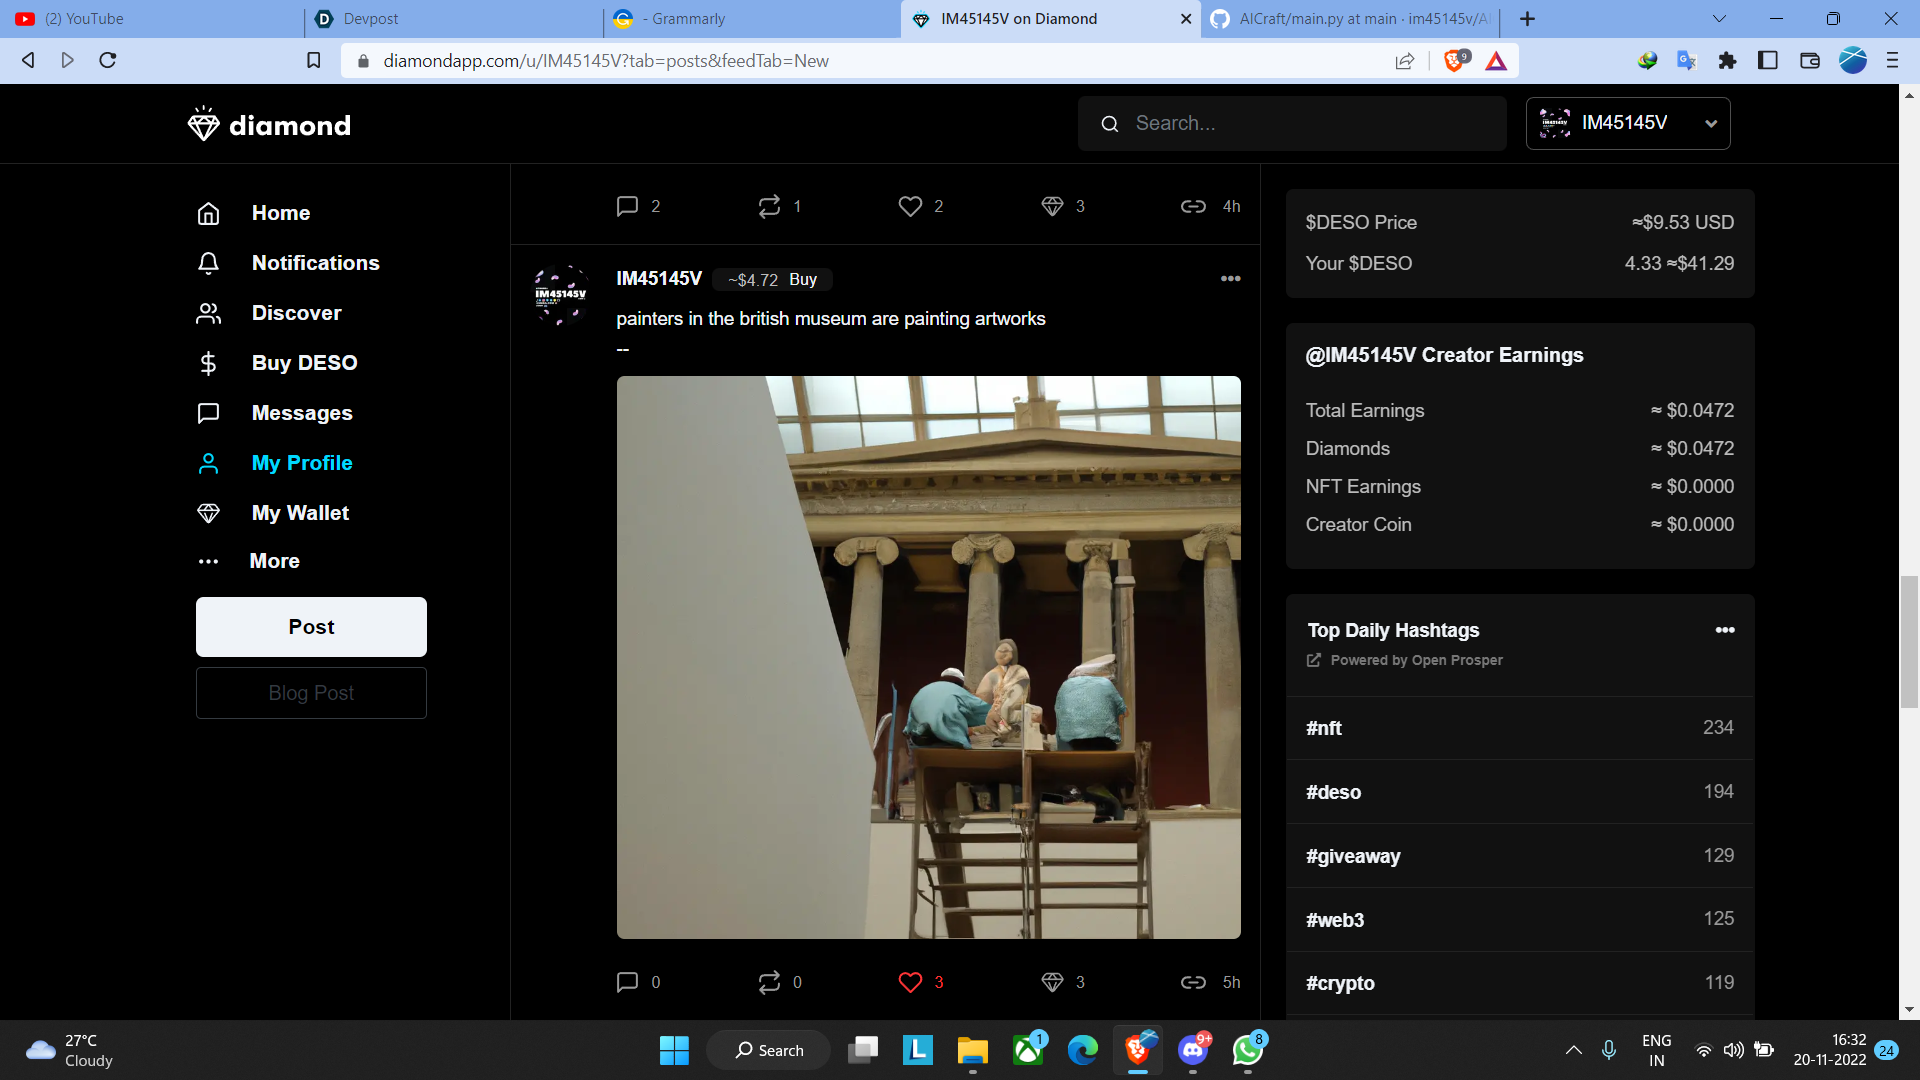
Task: Open Brave Shields icon in address bar
Action: pos(1456,61)
